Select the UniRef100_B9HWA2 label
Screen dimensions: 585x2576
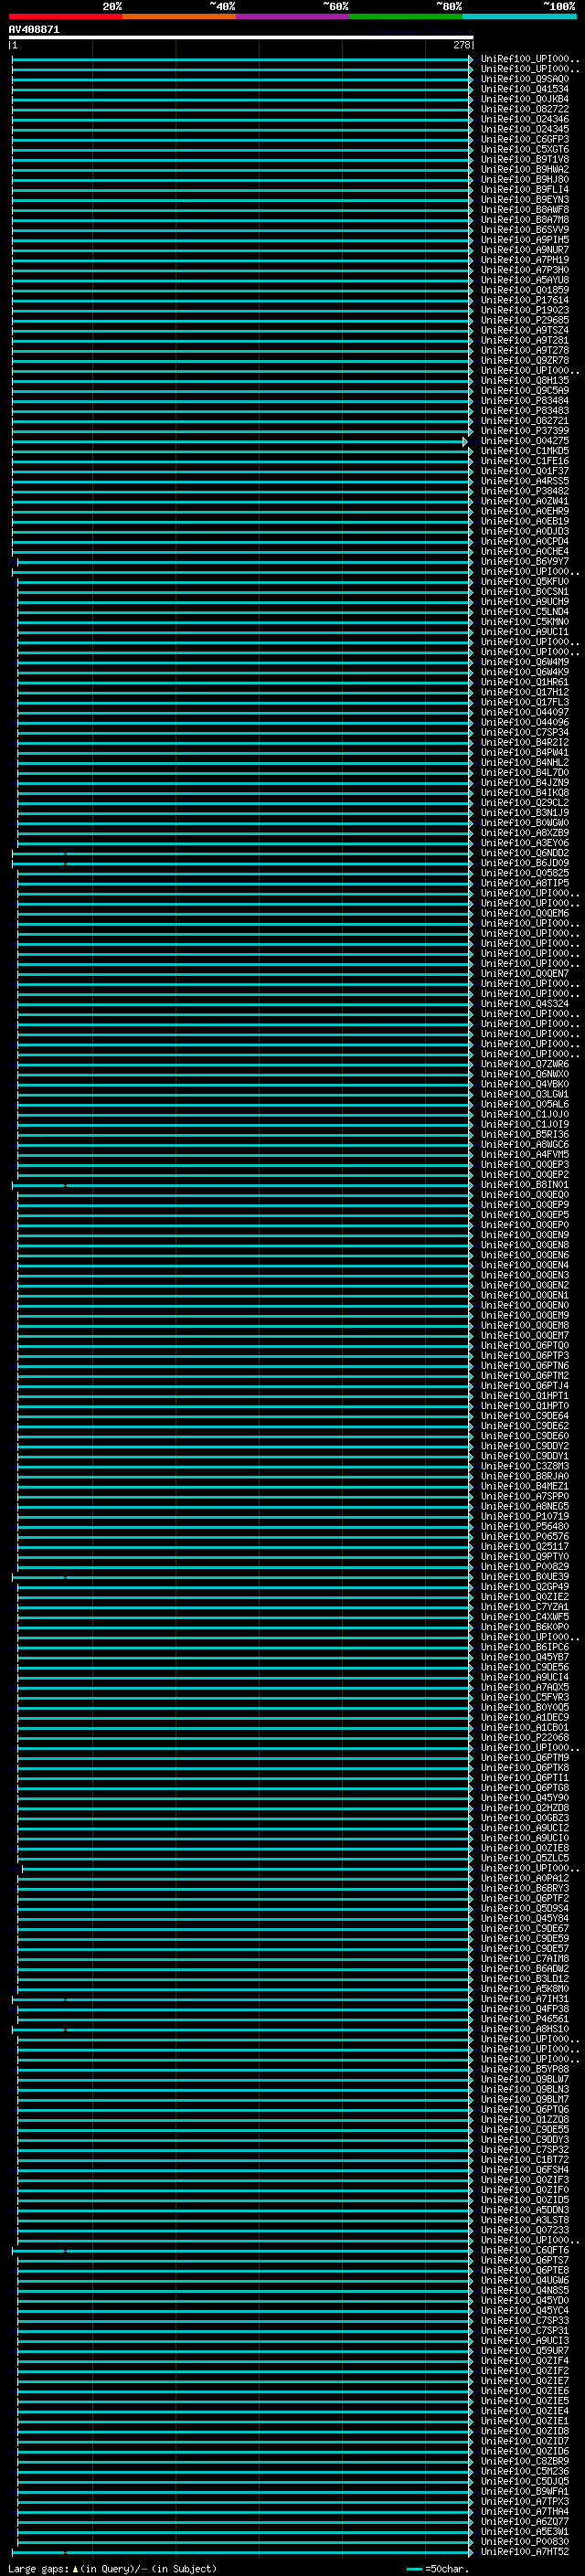[524, 169]
